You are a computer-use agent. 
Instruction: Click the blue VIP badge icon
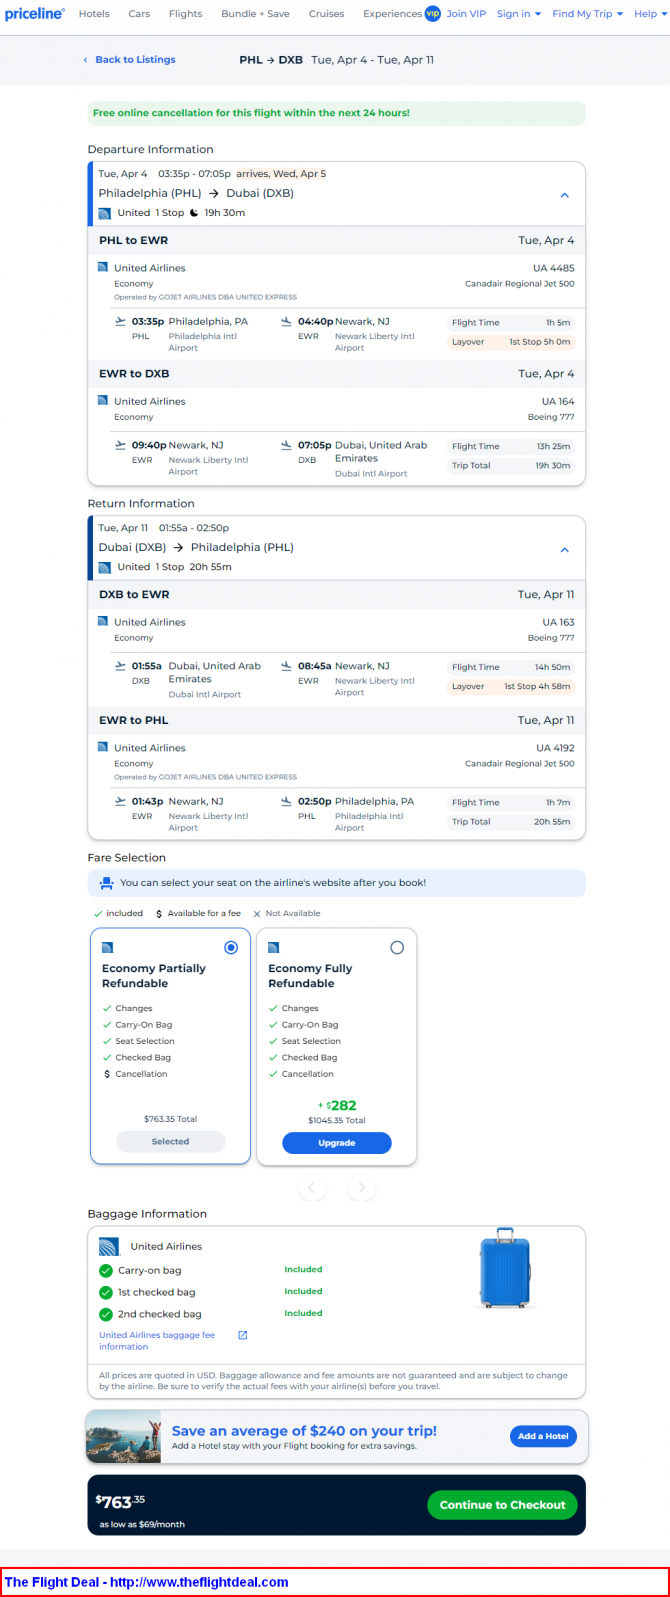[432, 14]
